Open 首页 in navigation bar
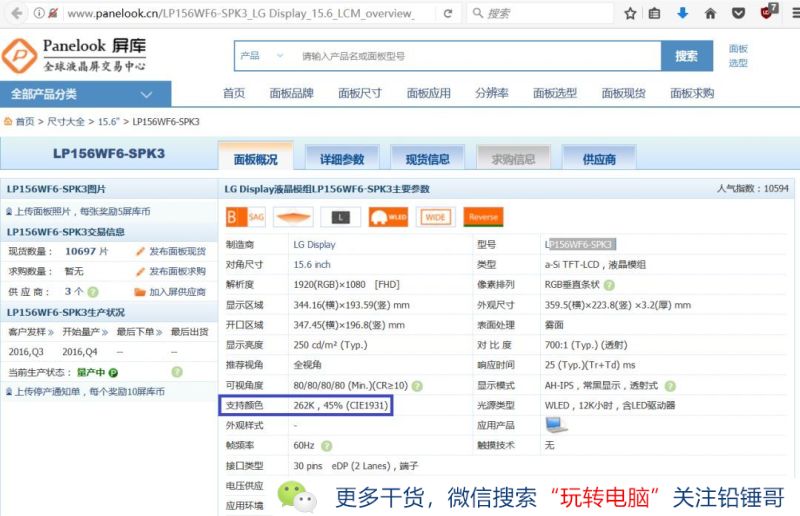 (234, 93)
